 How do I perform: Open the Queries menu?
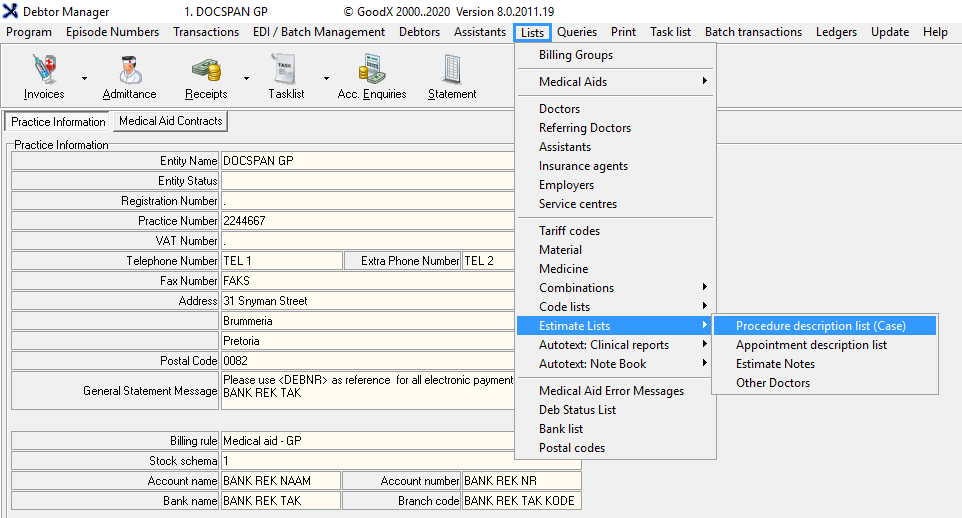pos(577,32)
